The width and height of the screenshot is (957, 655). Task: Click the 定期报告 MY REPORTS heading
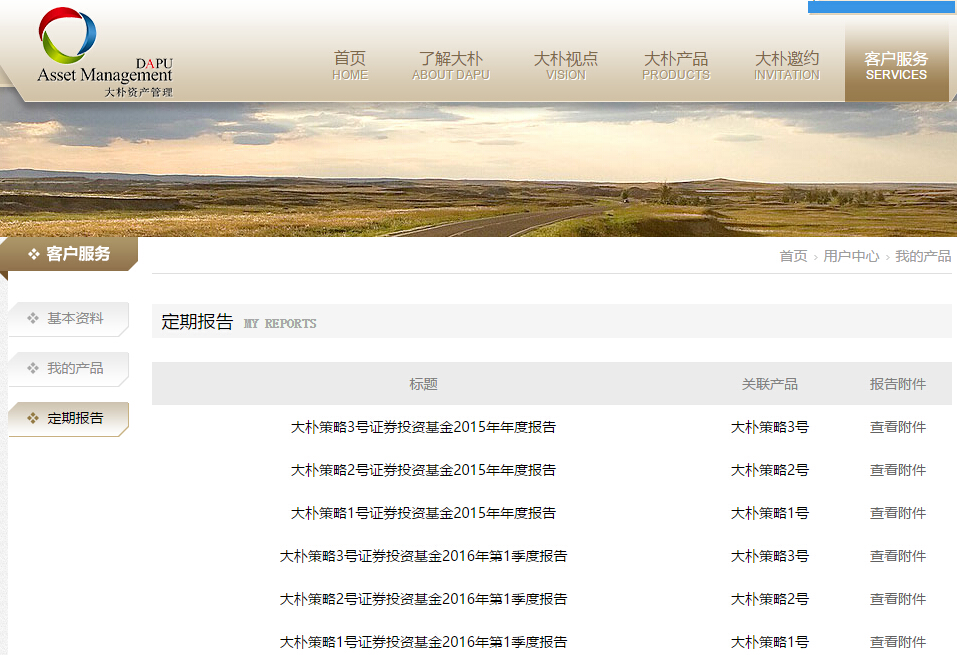pos(239,322)
